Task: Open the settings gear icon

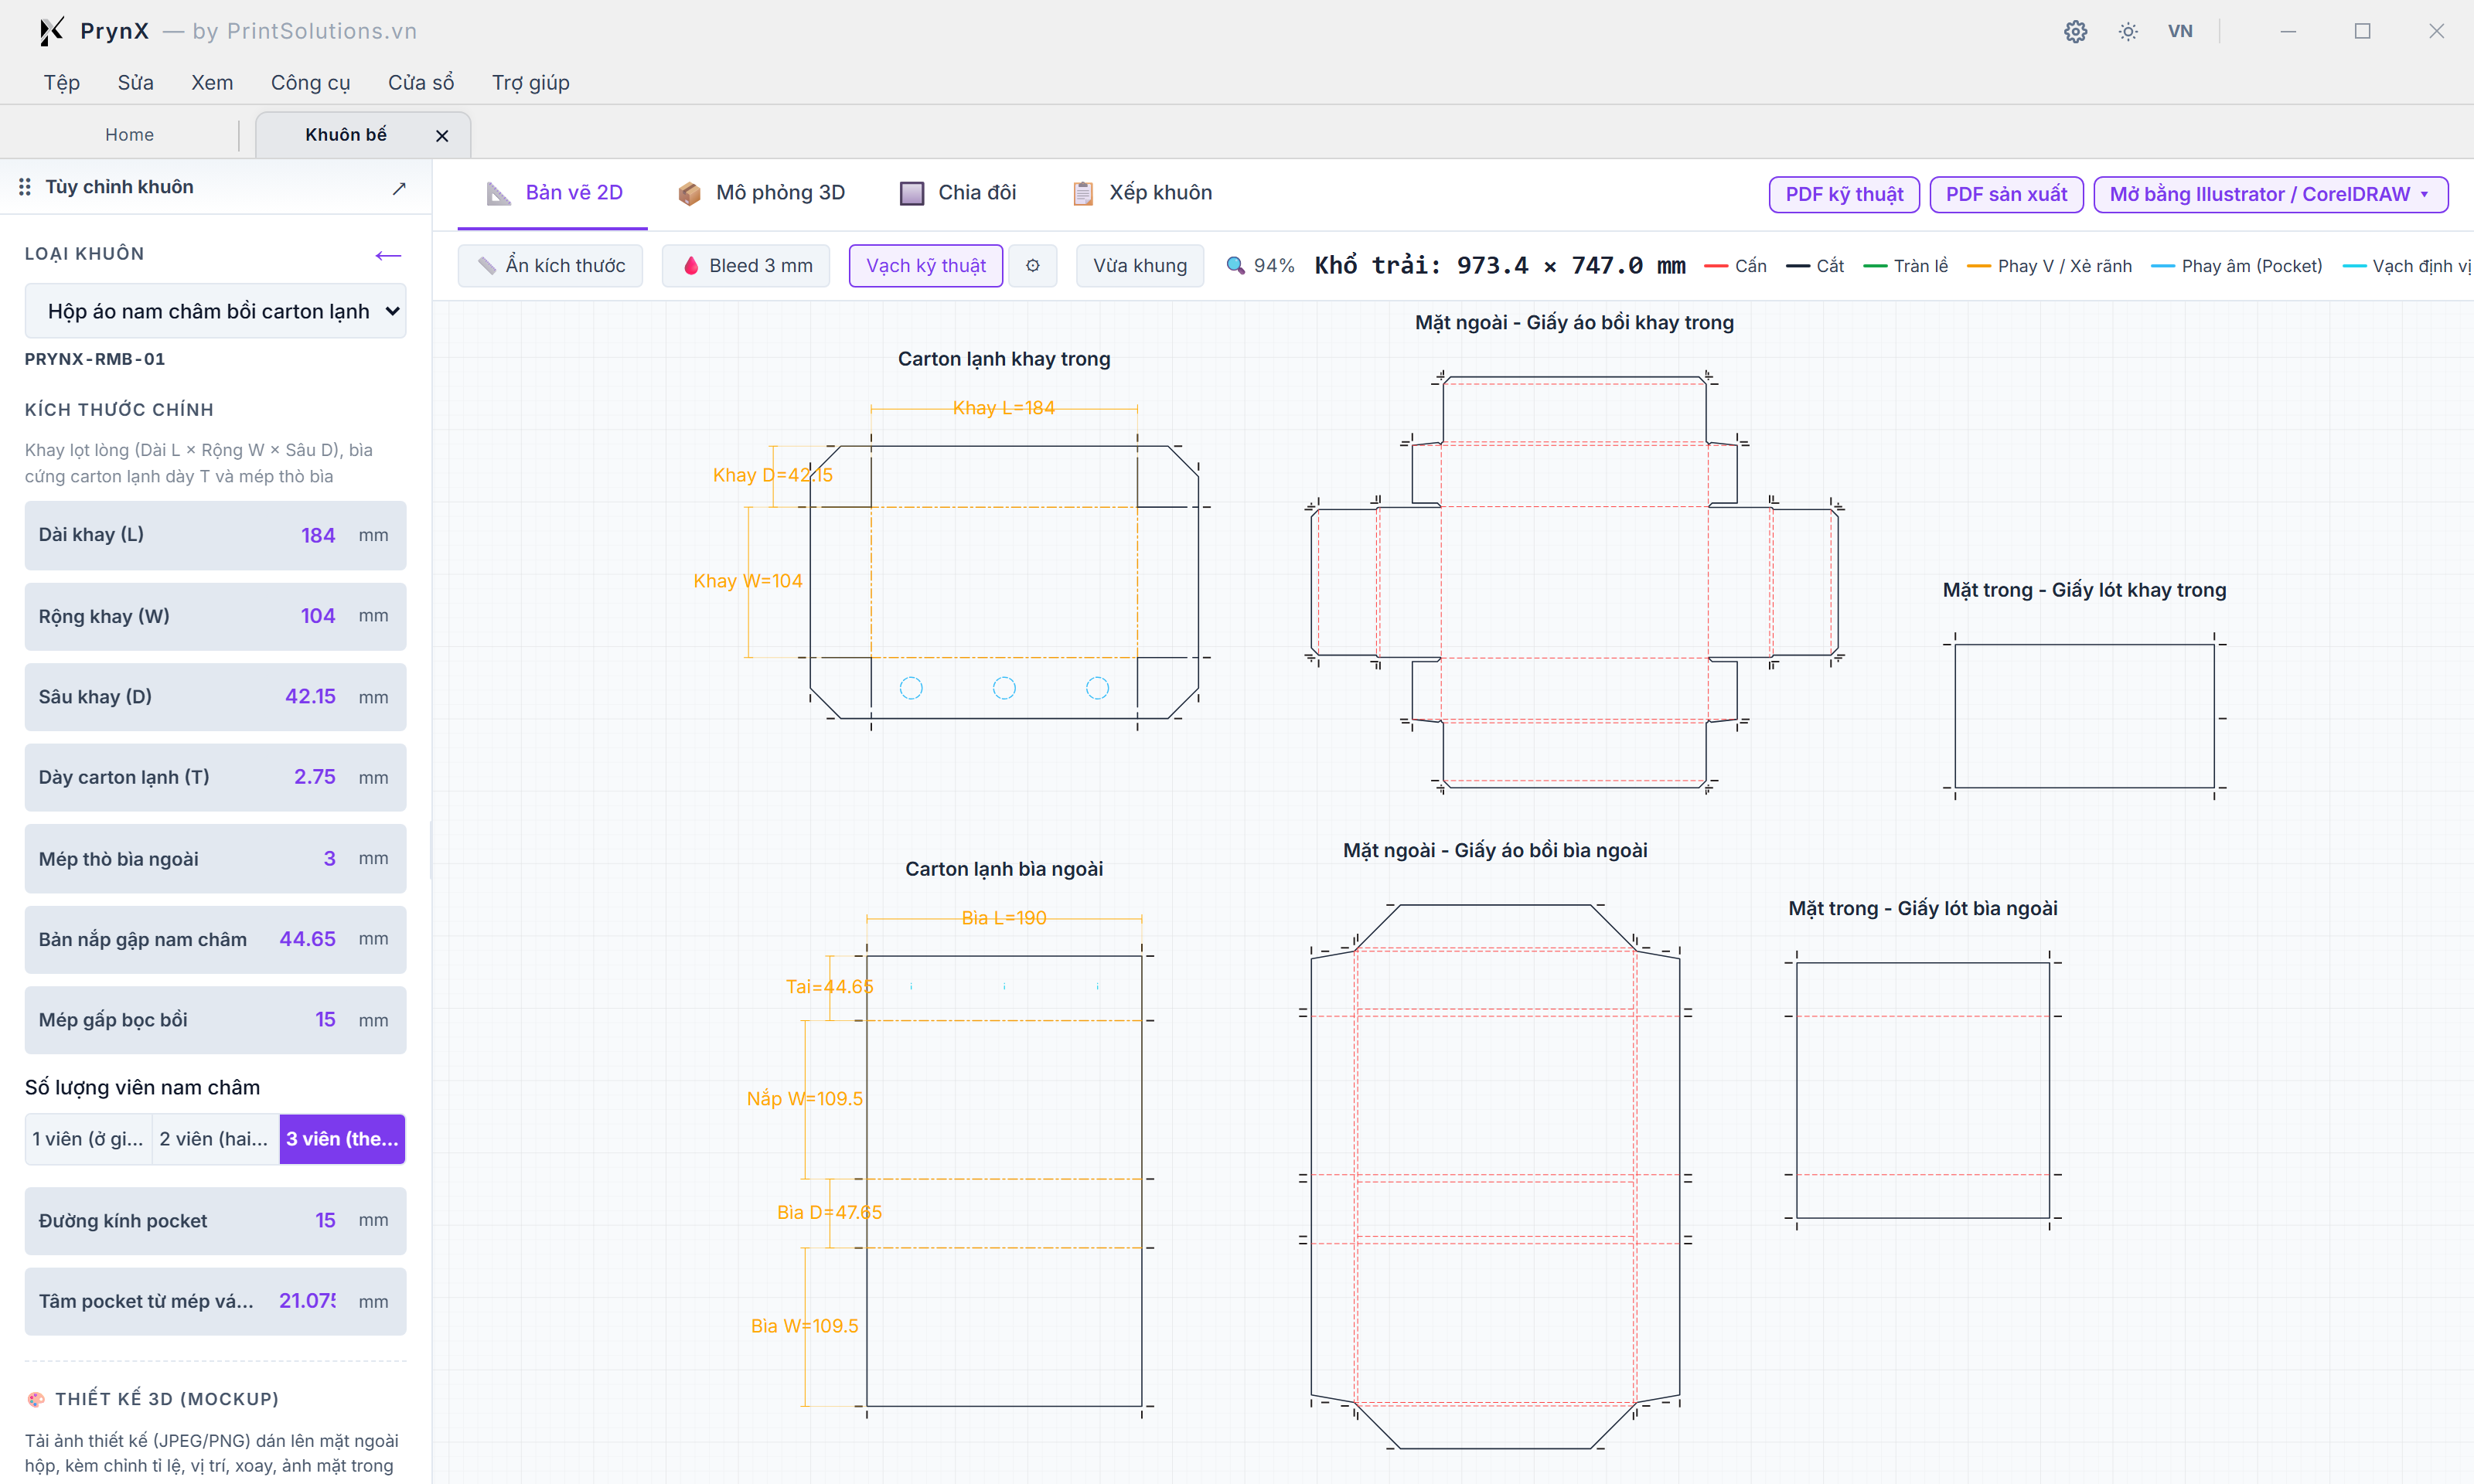Action: [x=2075, y=31]
